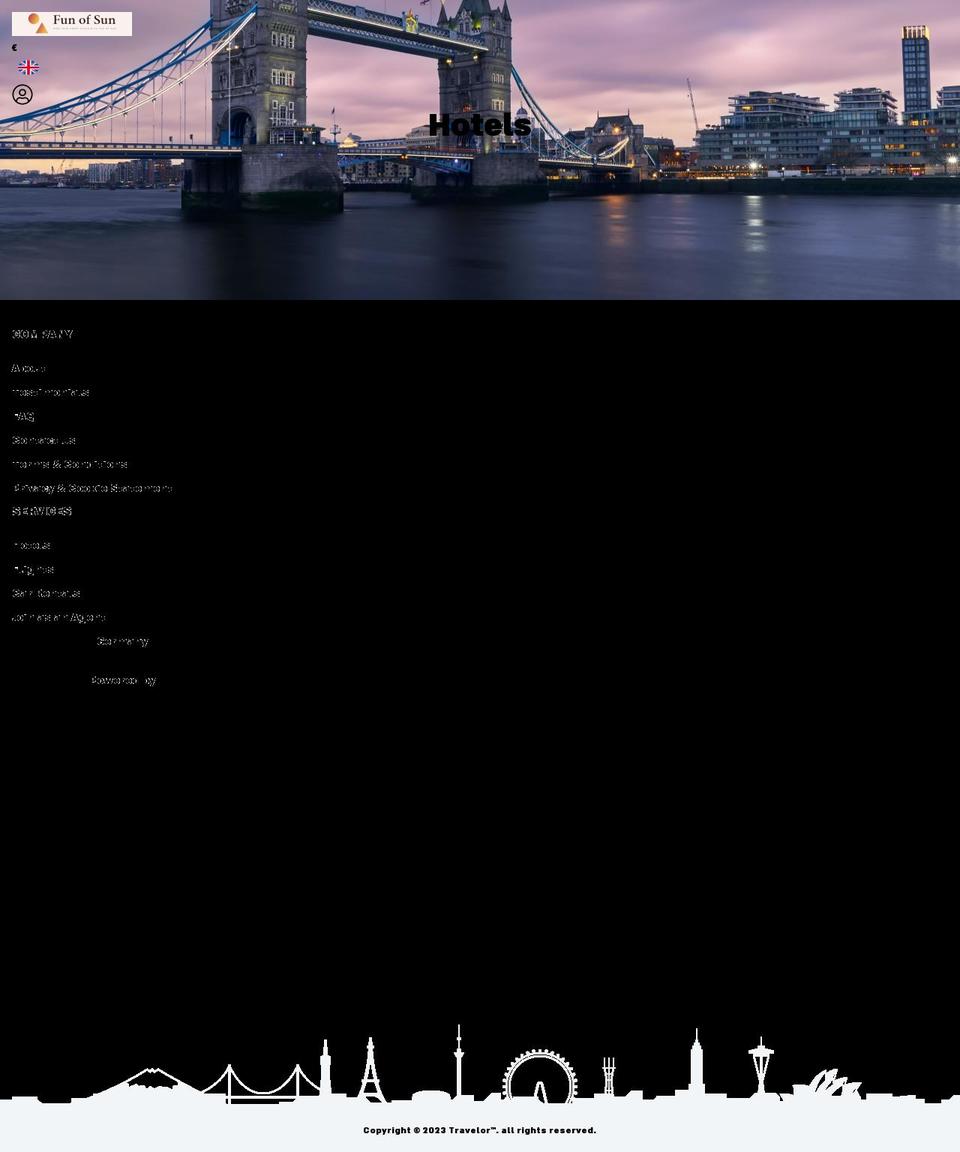
Task: Click the Copyright 2023 Travelor text
Action: 480,1130
